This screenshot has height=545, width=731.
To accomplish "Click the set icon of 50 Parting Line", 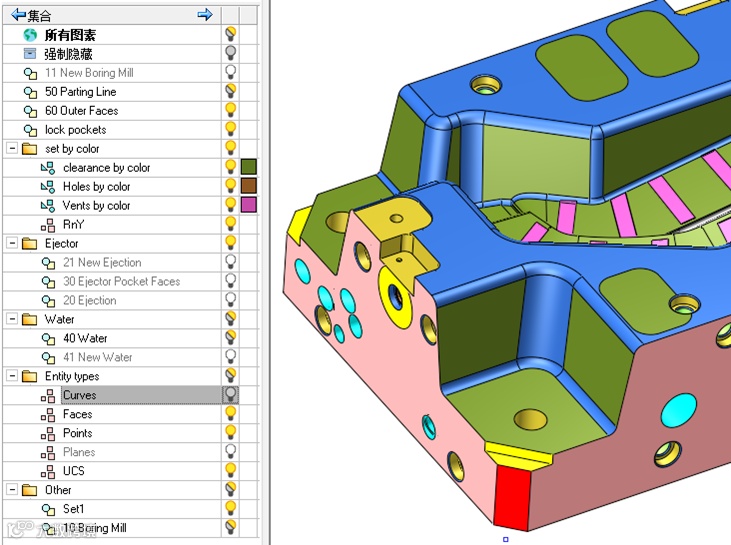I will [30, 92].
